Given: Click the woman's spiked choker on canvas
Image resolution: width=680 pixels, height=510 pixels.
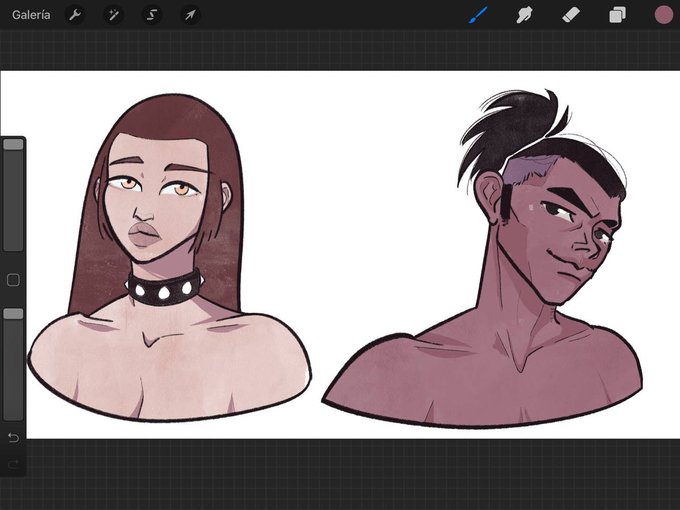Looking at the screenshot, I should point(164,288).
